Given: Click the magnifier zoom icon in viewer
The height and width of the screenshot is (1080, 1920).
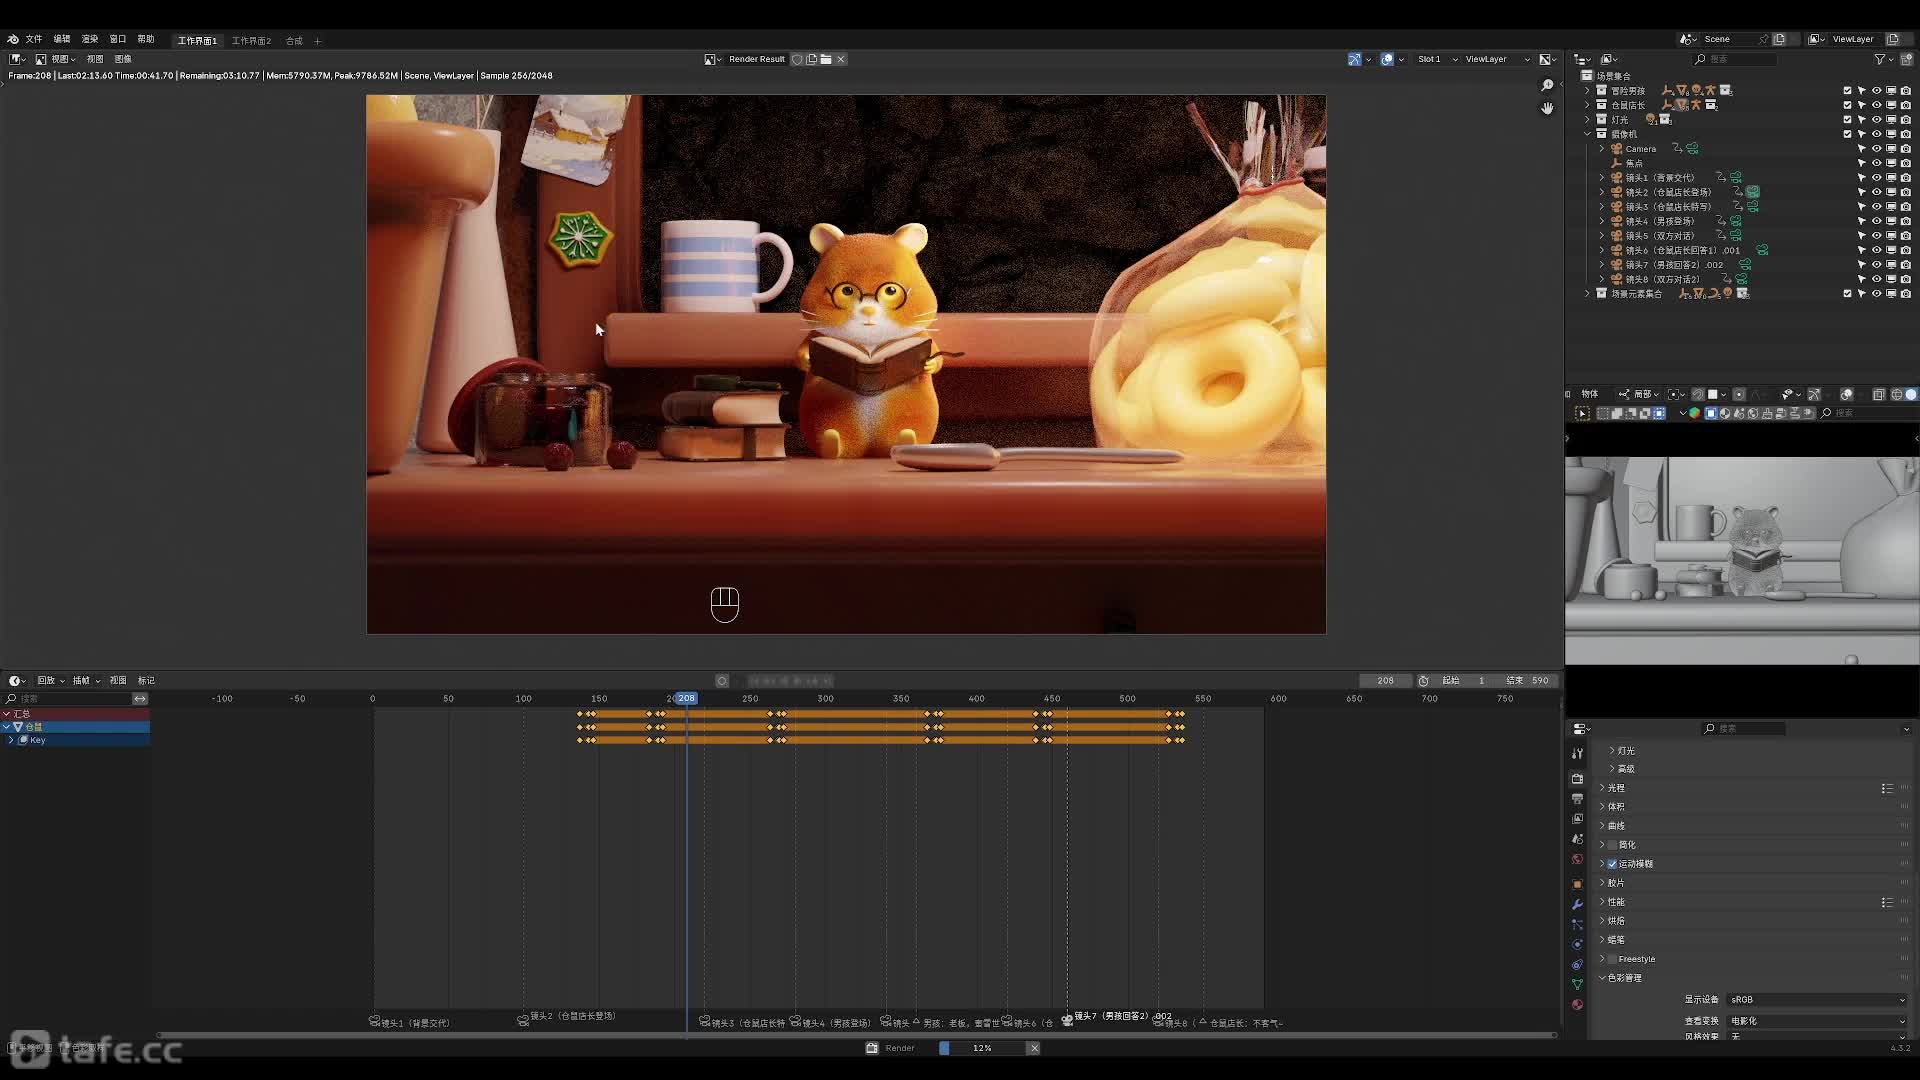Looking at the screenshot, I should point(1547,85).
